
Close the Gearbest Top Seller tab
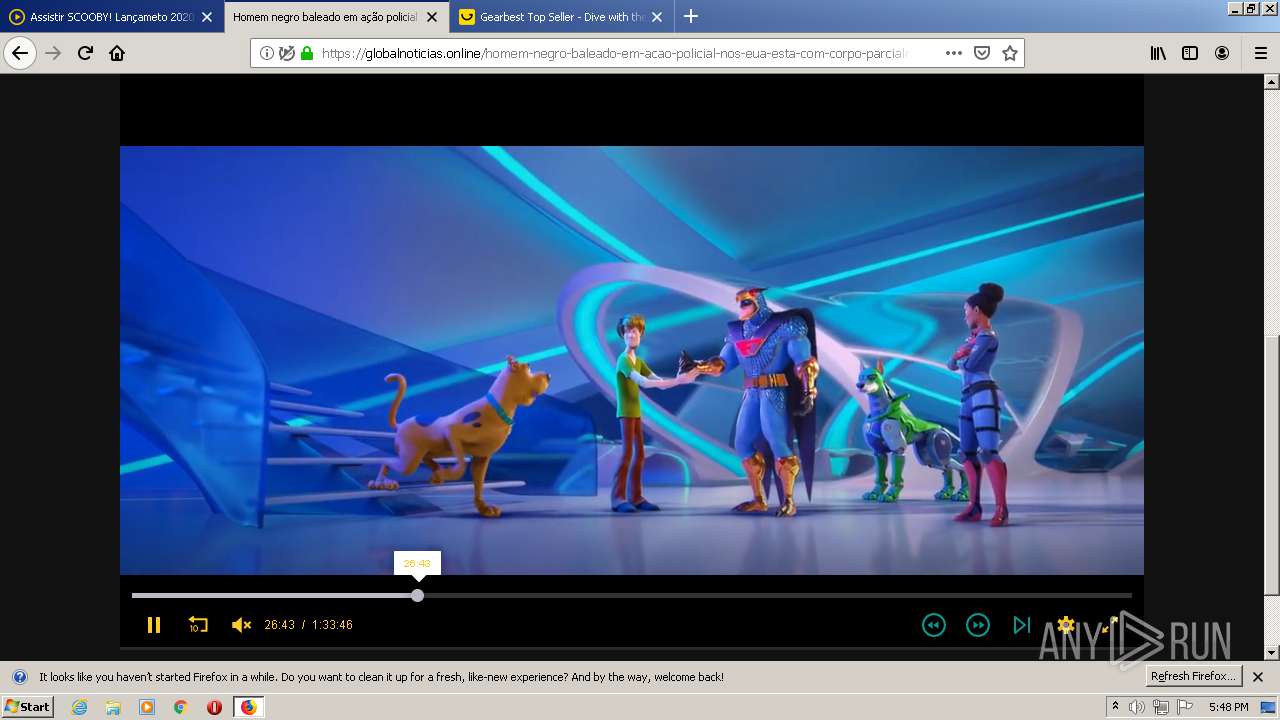click(657, 17)
